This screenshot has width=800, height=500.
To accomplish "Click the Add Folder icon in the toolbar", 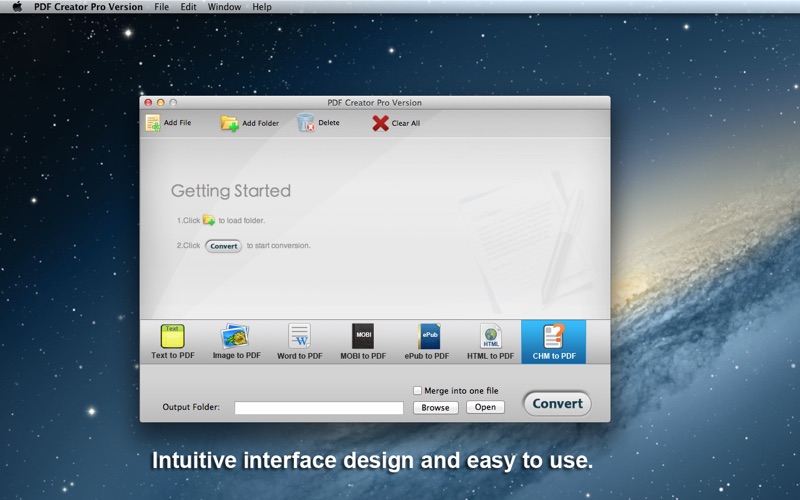I will pyautogui.click(x=230, y=123).
